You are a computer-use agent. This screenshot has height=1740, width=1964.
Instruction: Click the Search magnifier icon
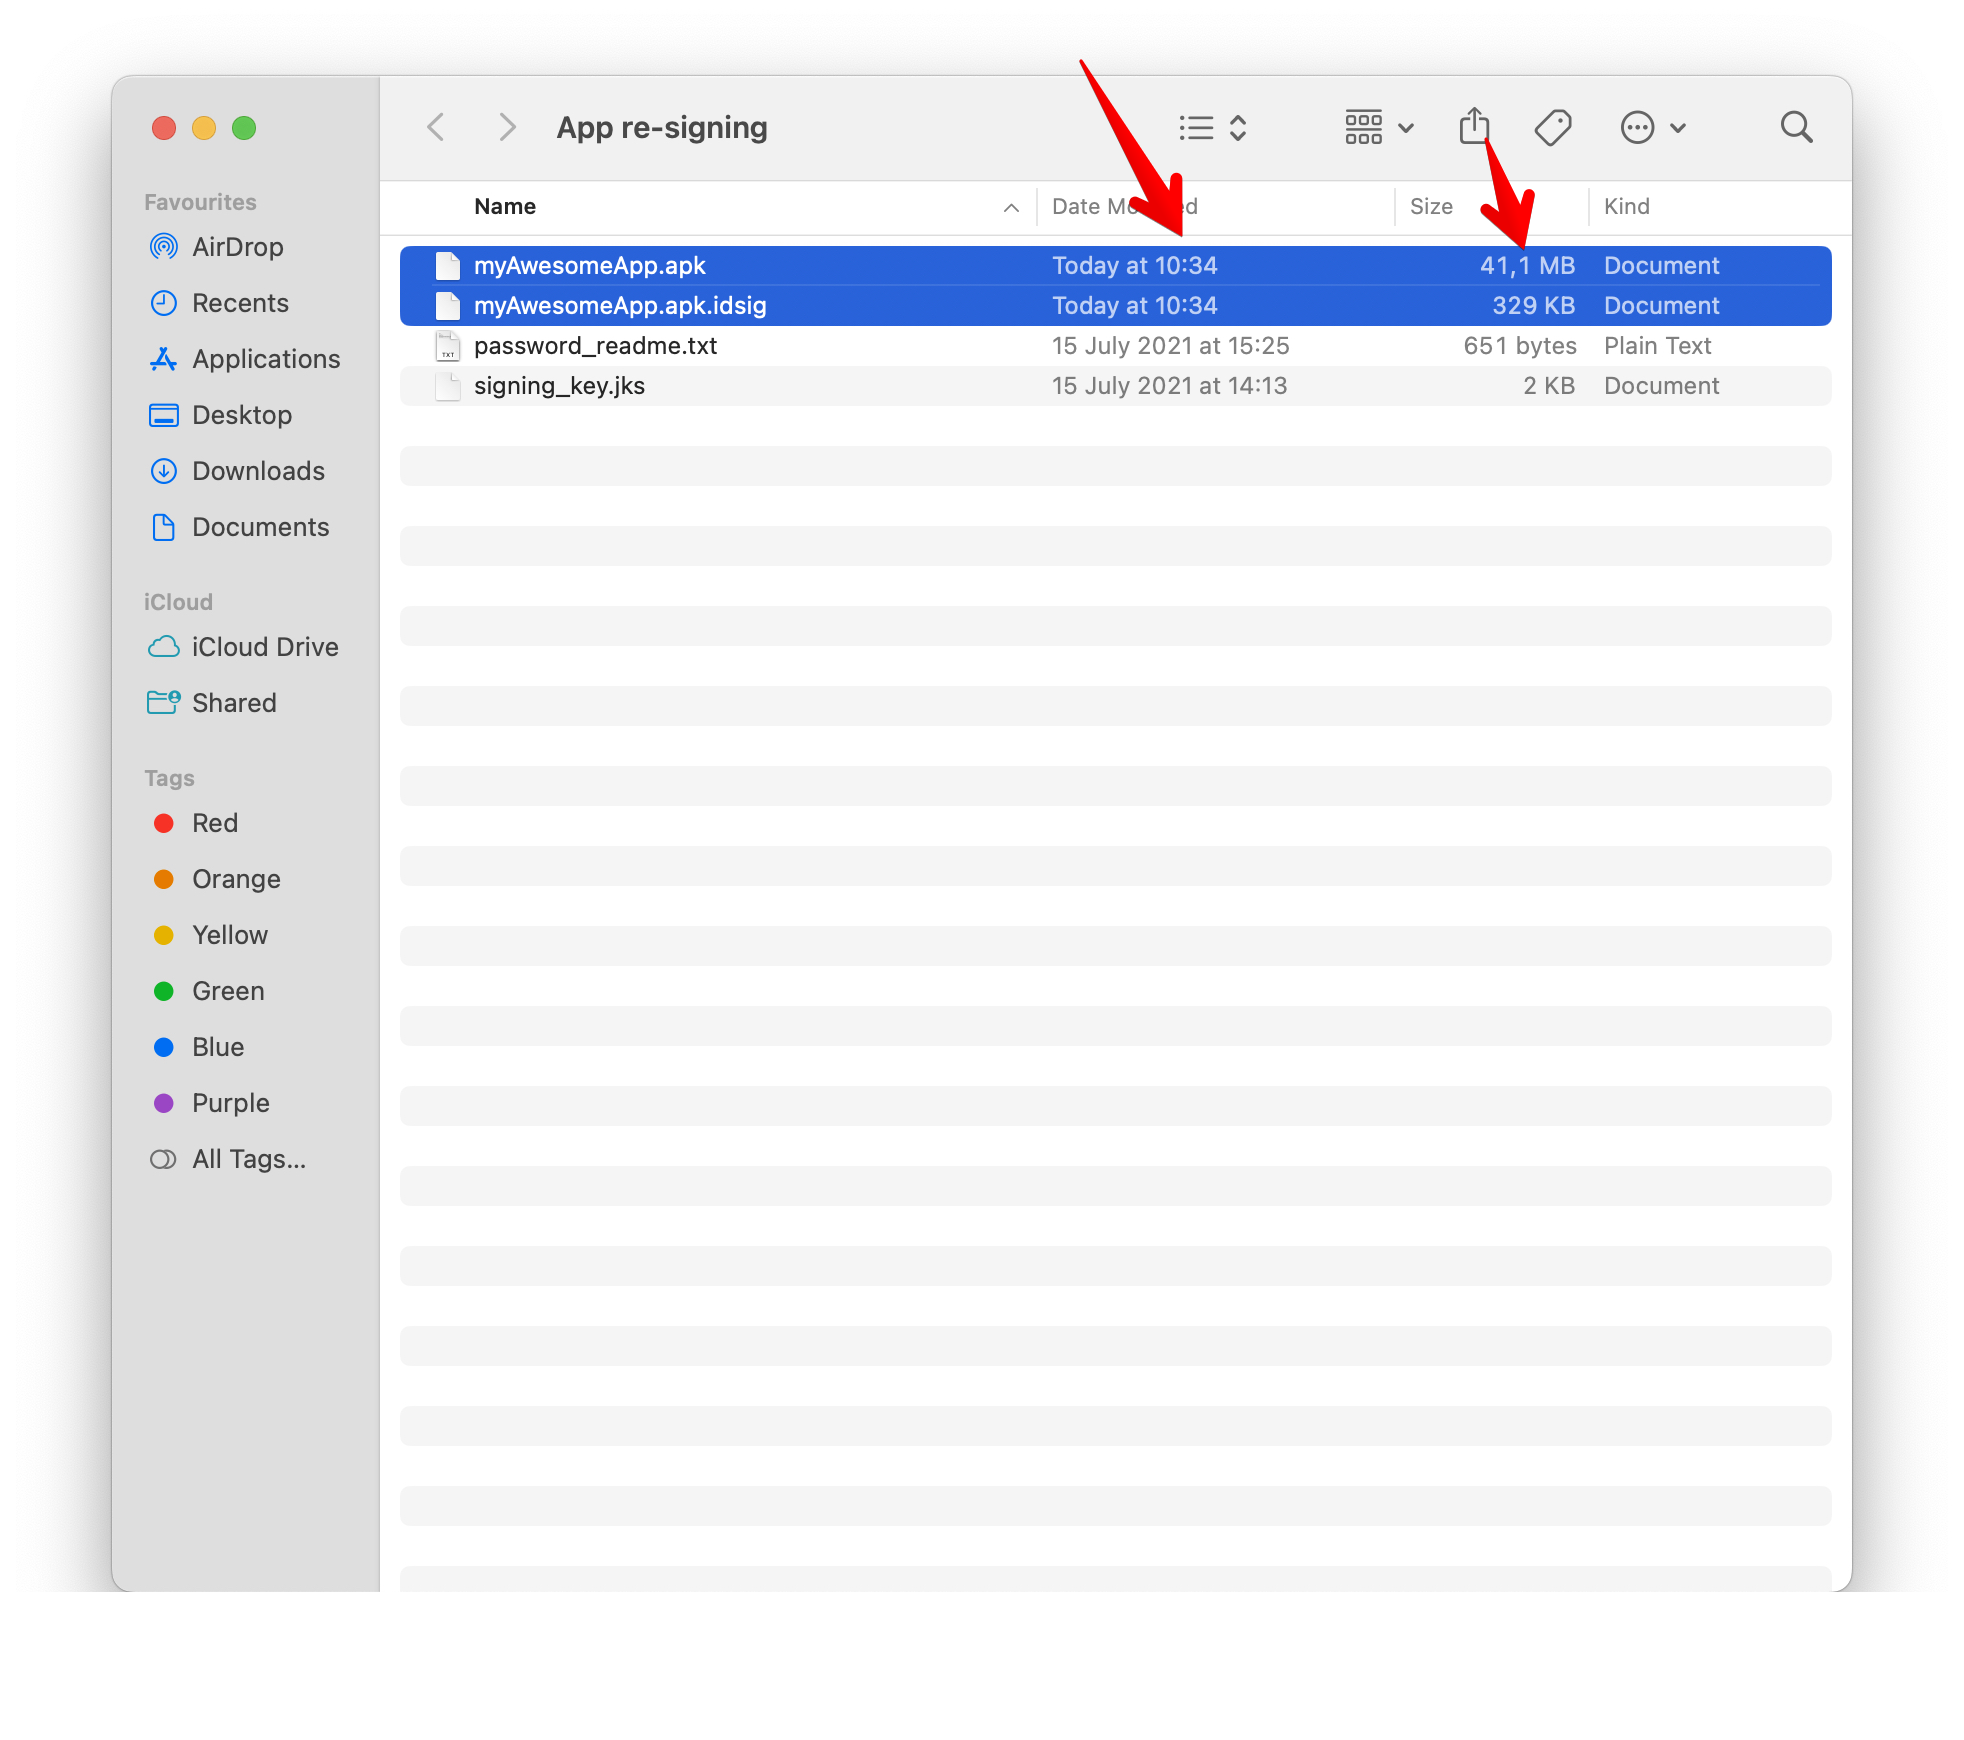(1796, 127)
